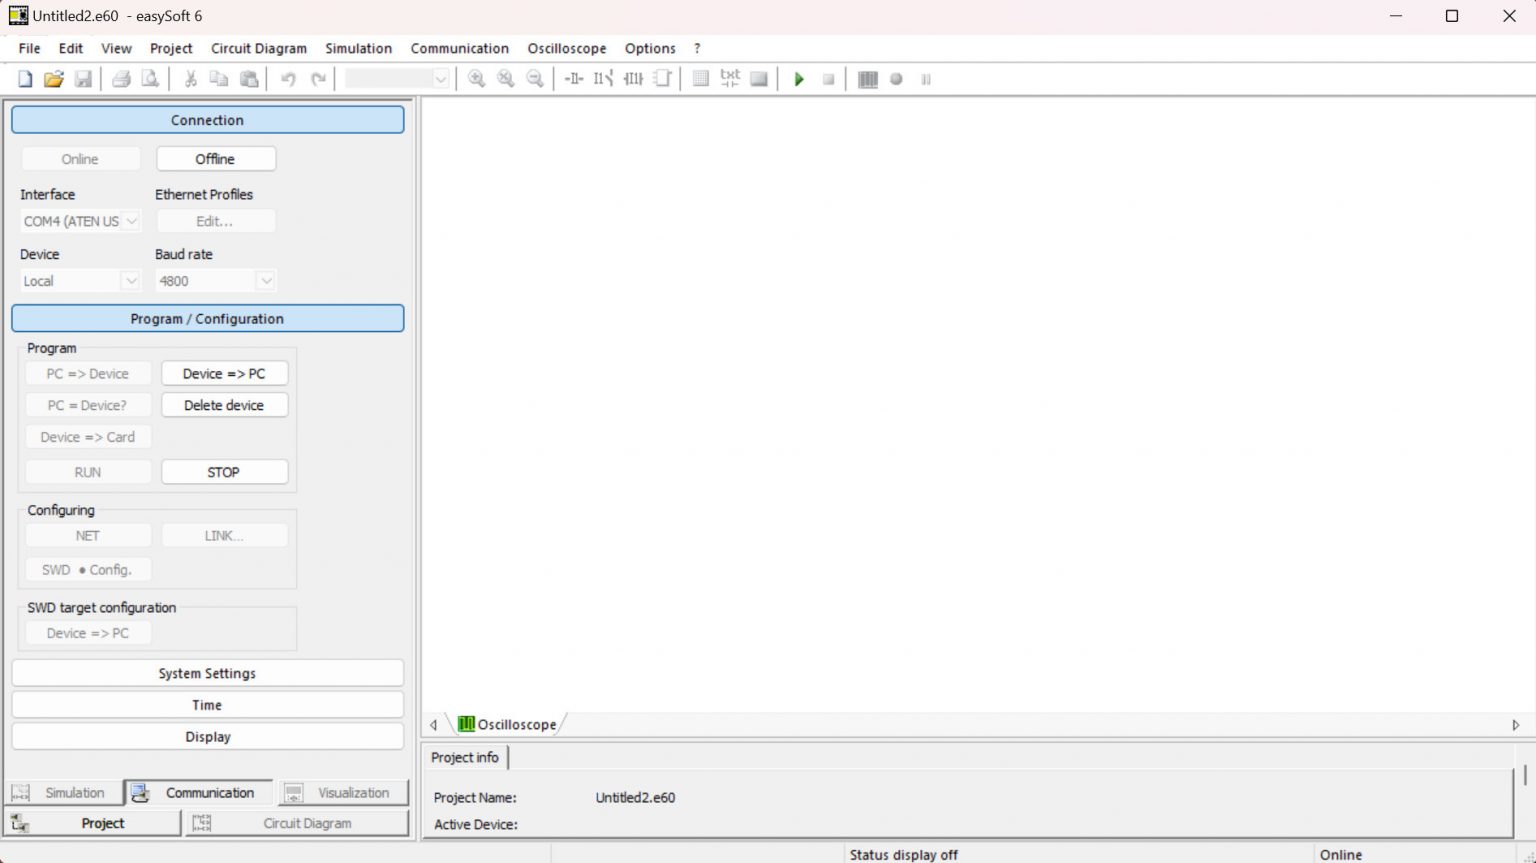Viewport: 1536px width, 863px height.
Task: Open Ethernet Profiles Edit dialog
Action: pyautogui.click(x=216, y=221)
